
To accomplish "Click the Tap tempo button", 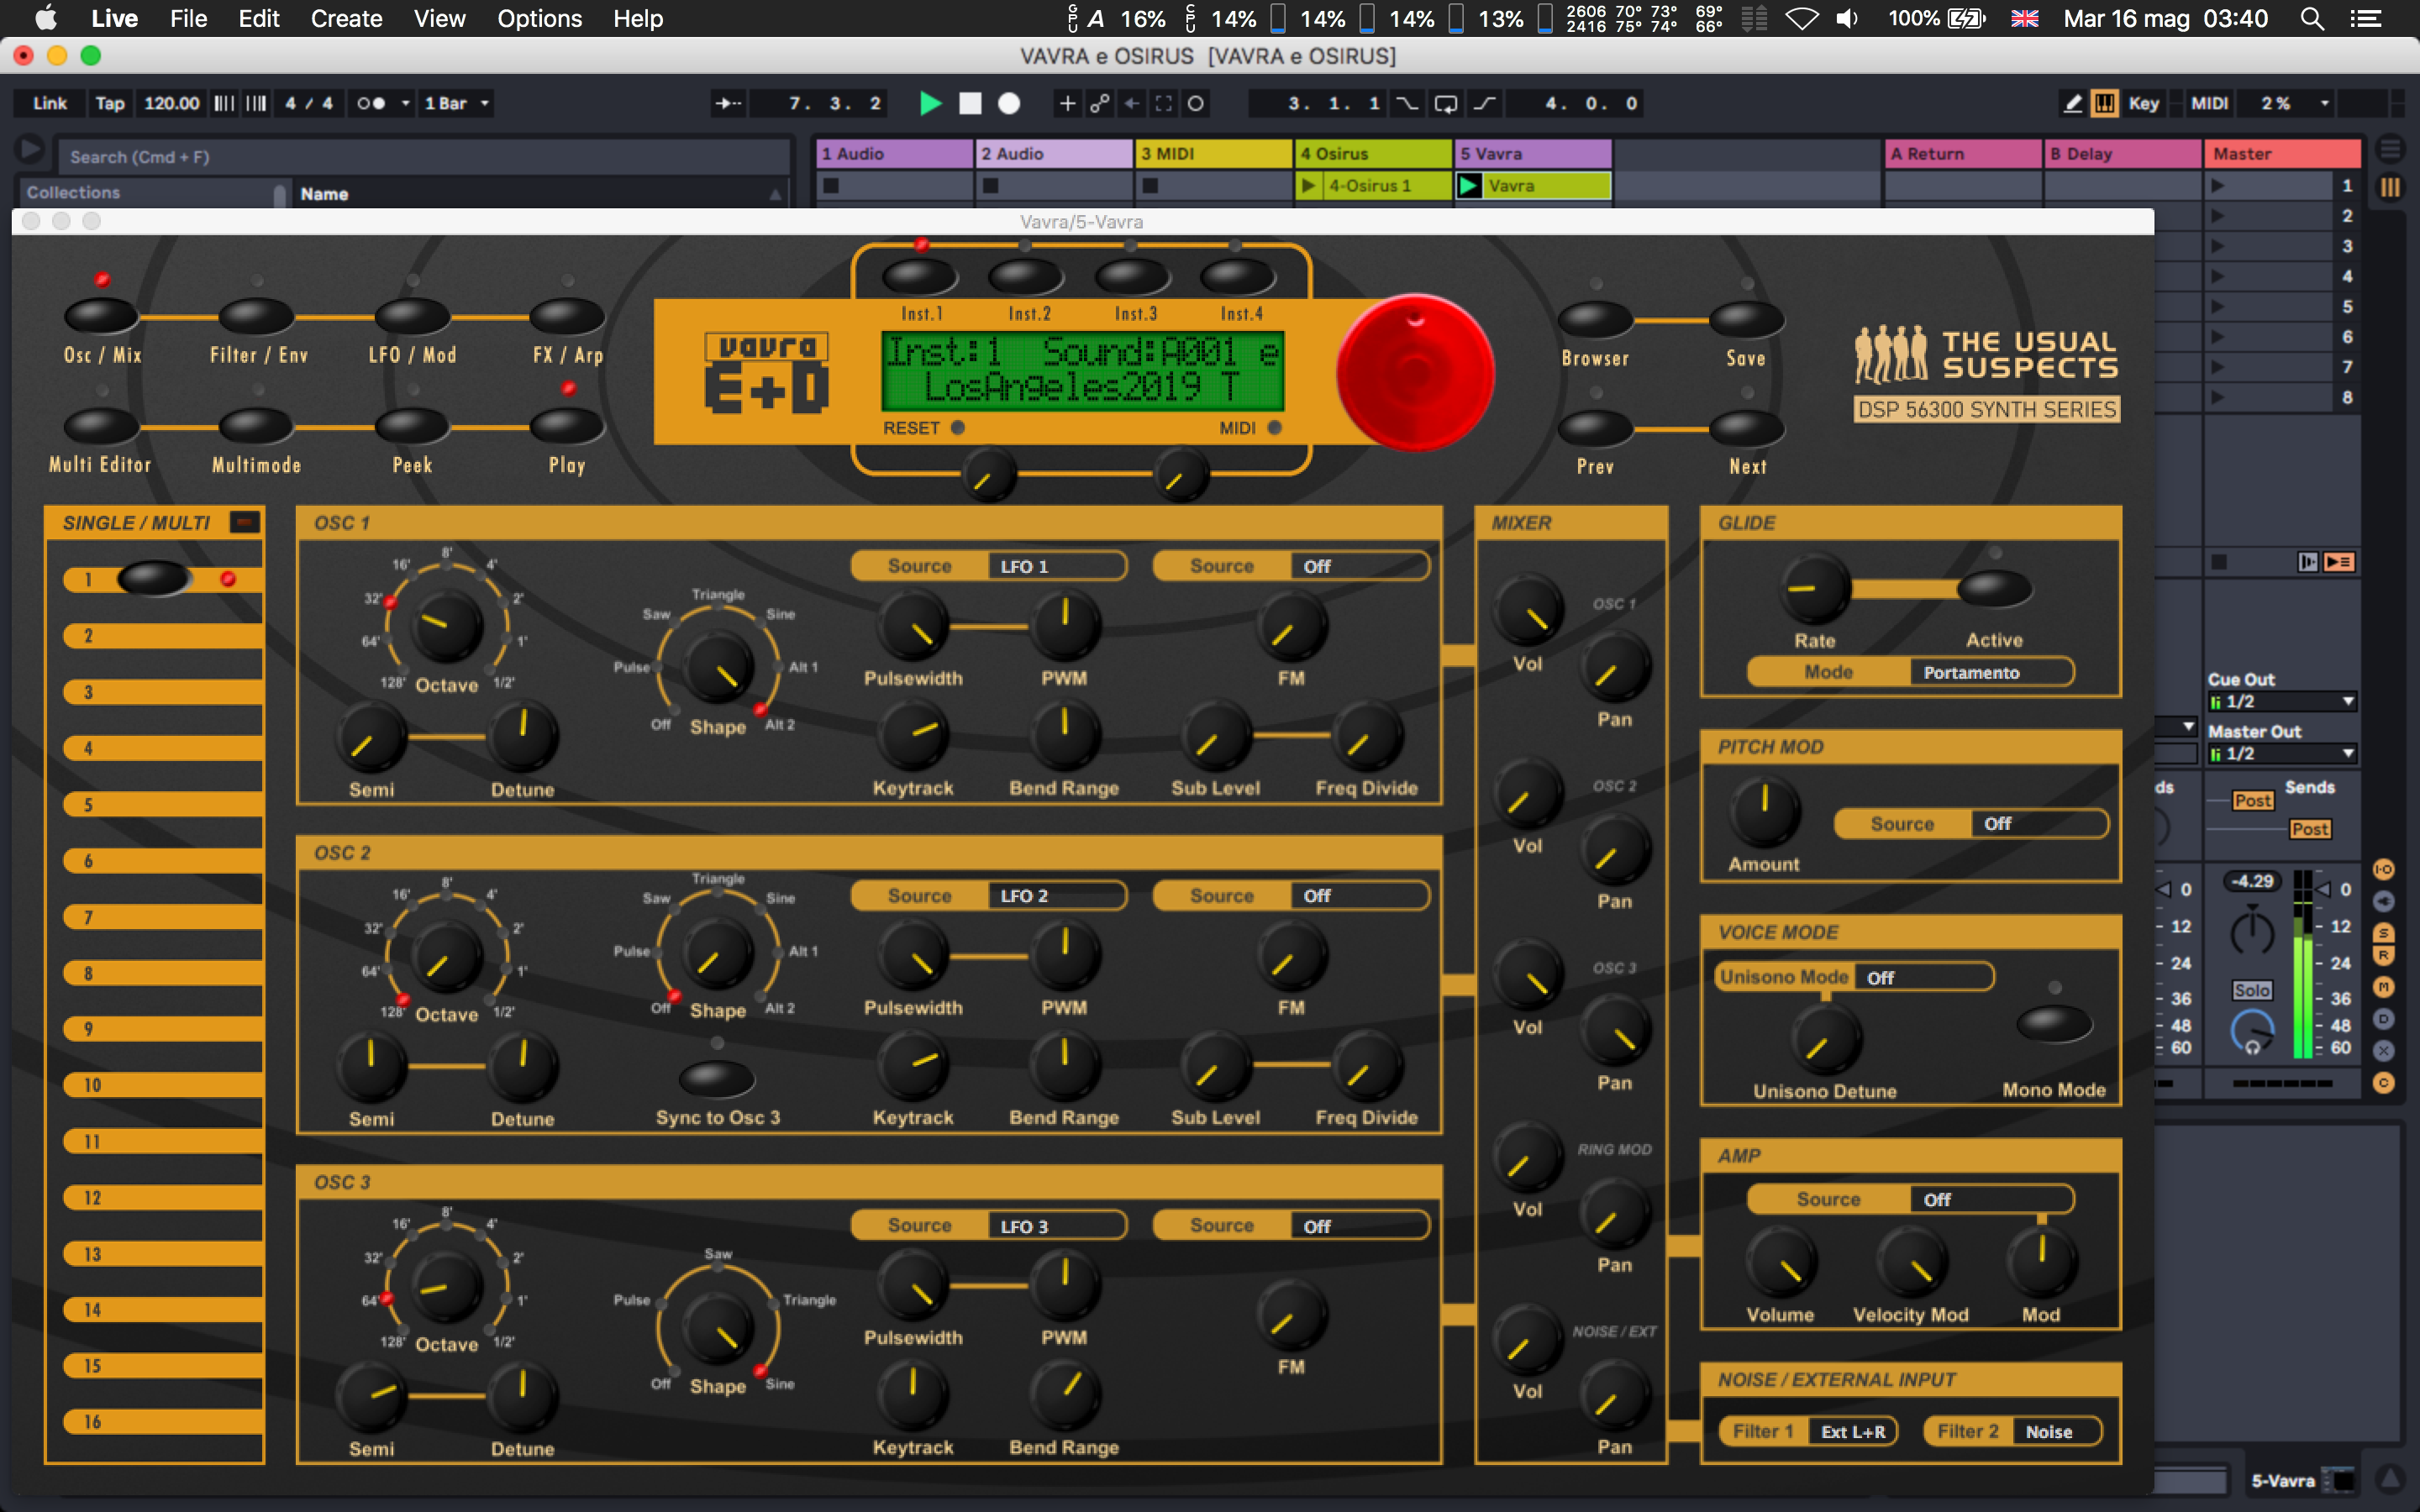I will (x=110, y=103).
